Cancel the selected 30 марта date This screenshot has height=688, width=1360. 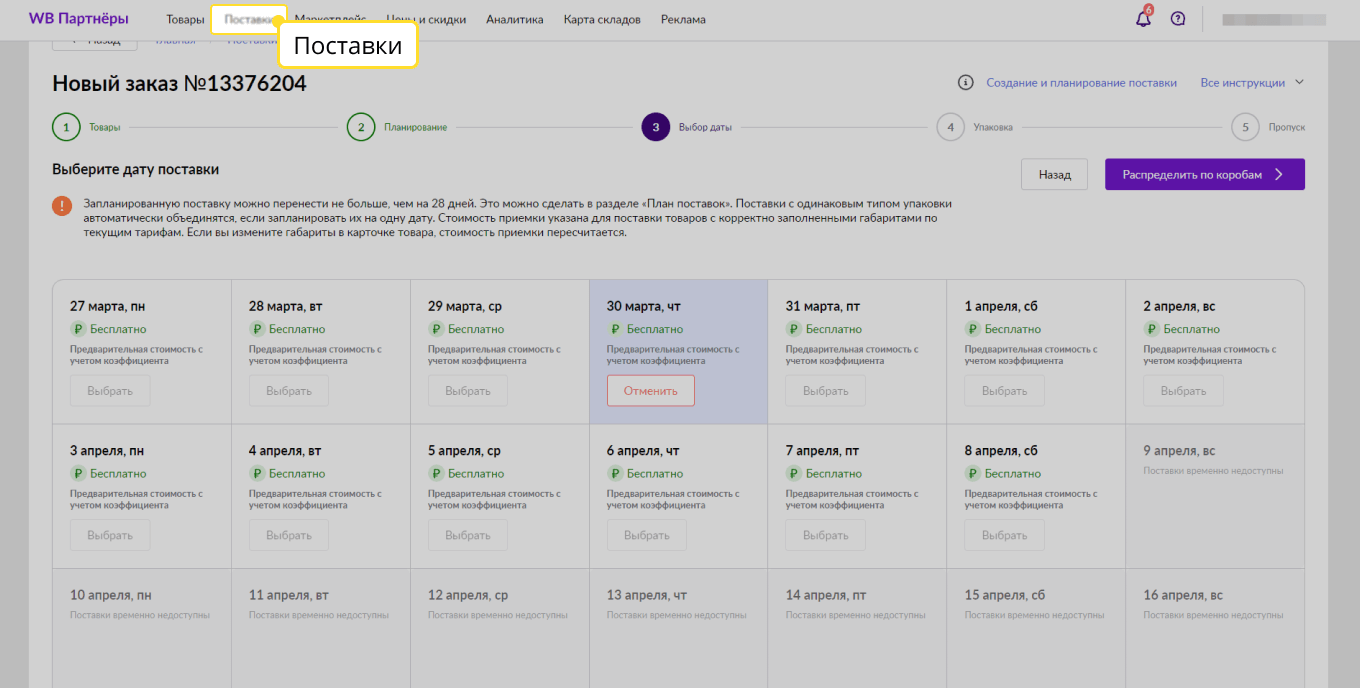pyautogui.click(x=650, y=391)
